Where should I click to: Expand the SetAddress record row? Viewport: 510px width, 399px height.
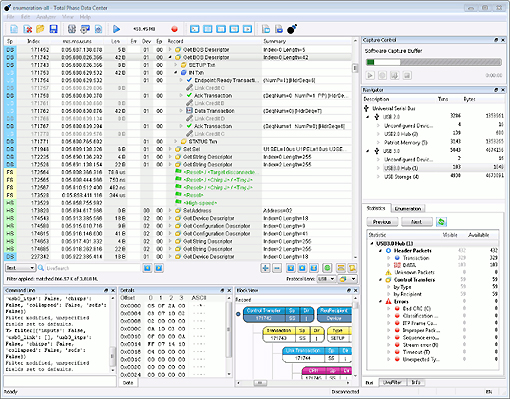coord(170,211)
